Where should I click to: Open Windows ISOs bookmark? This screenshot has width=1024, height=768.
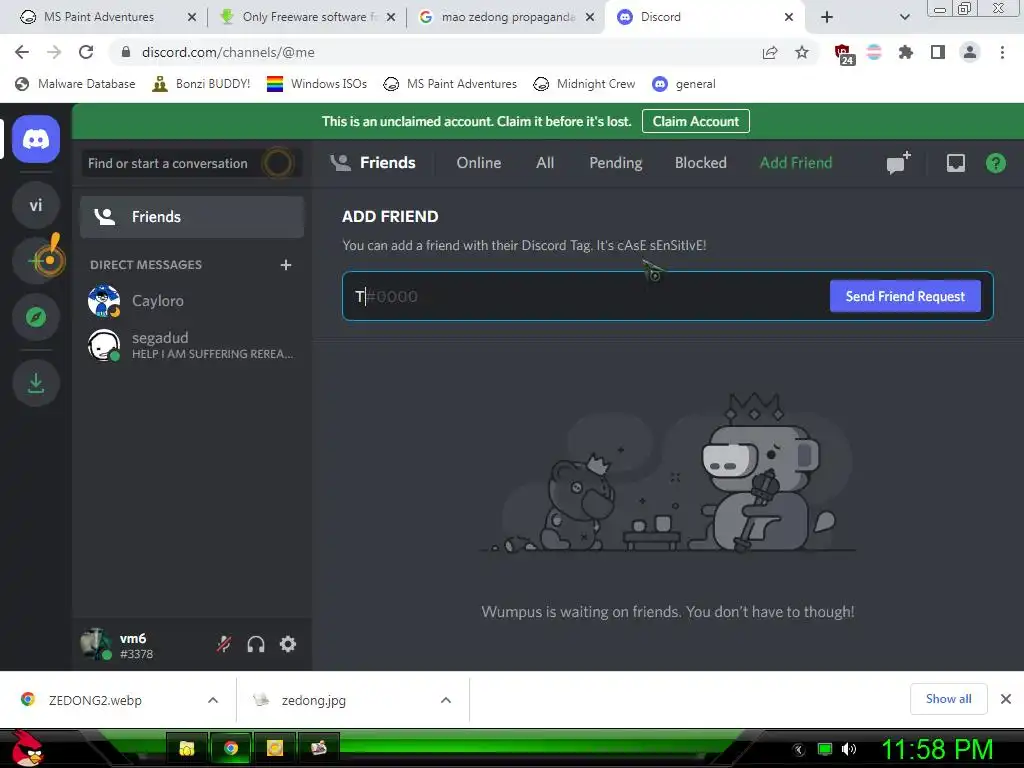tap(317, 84)
